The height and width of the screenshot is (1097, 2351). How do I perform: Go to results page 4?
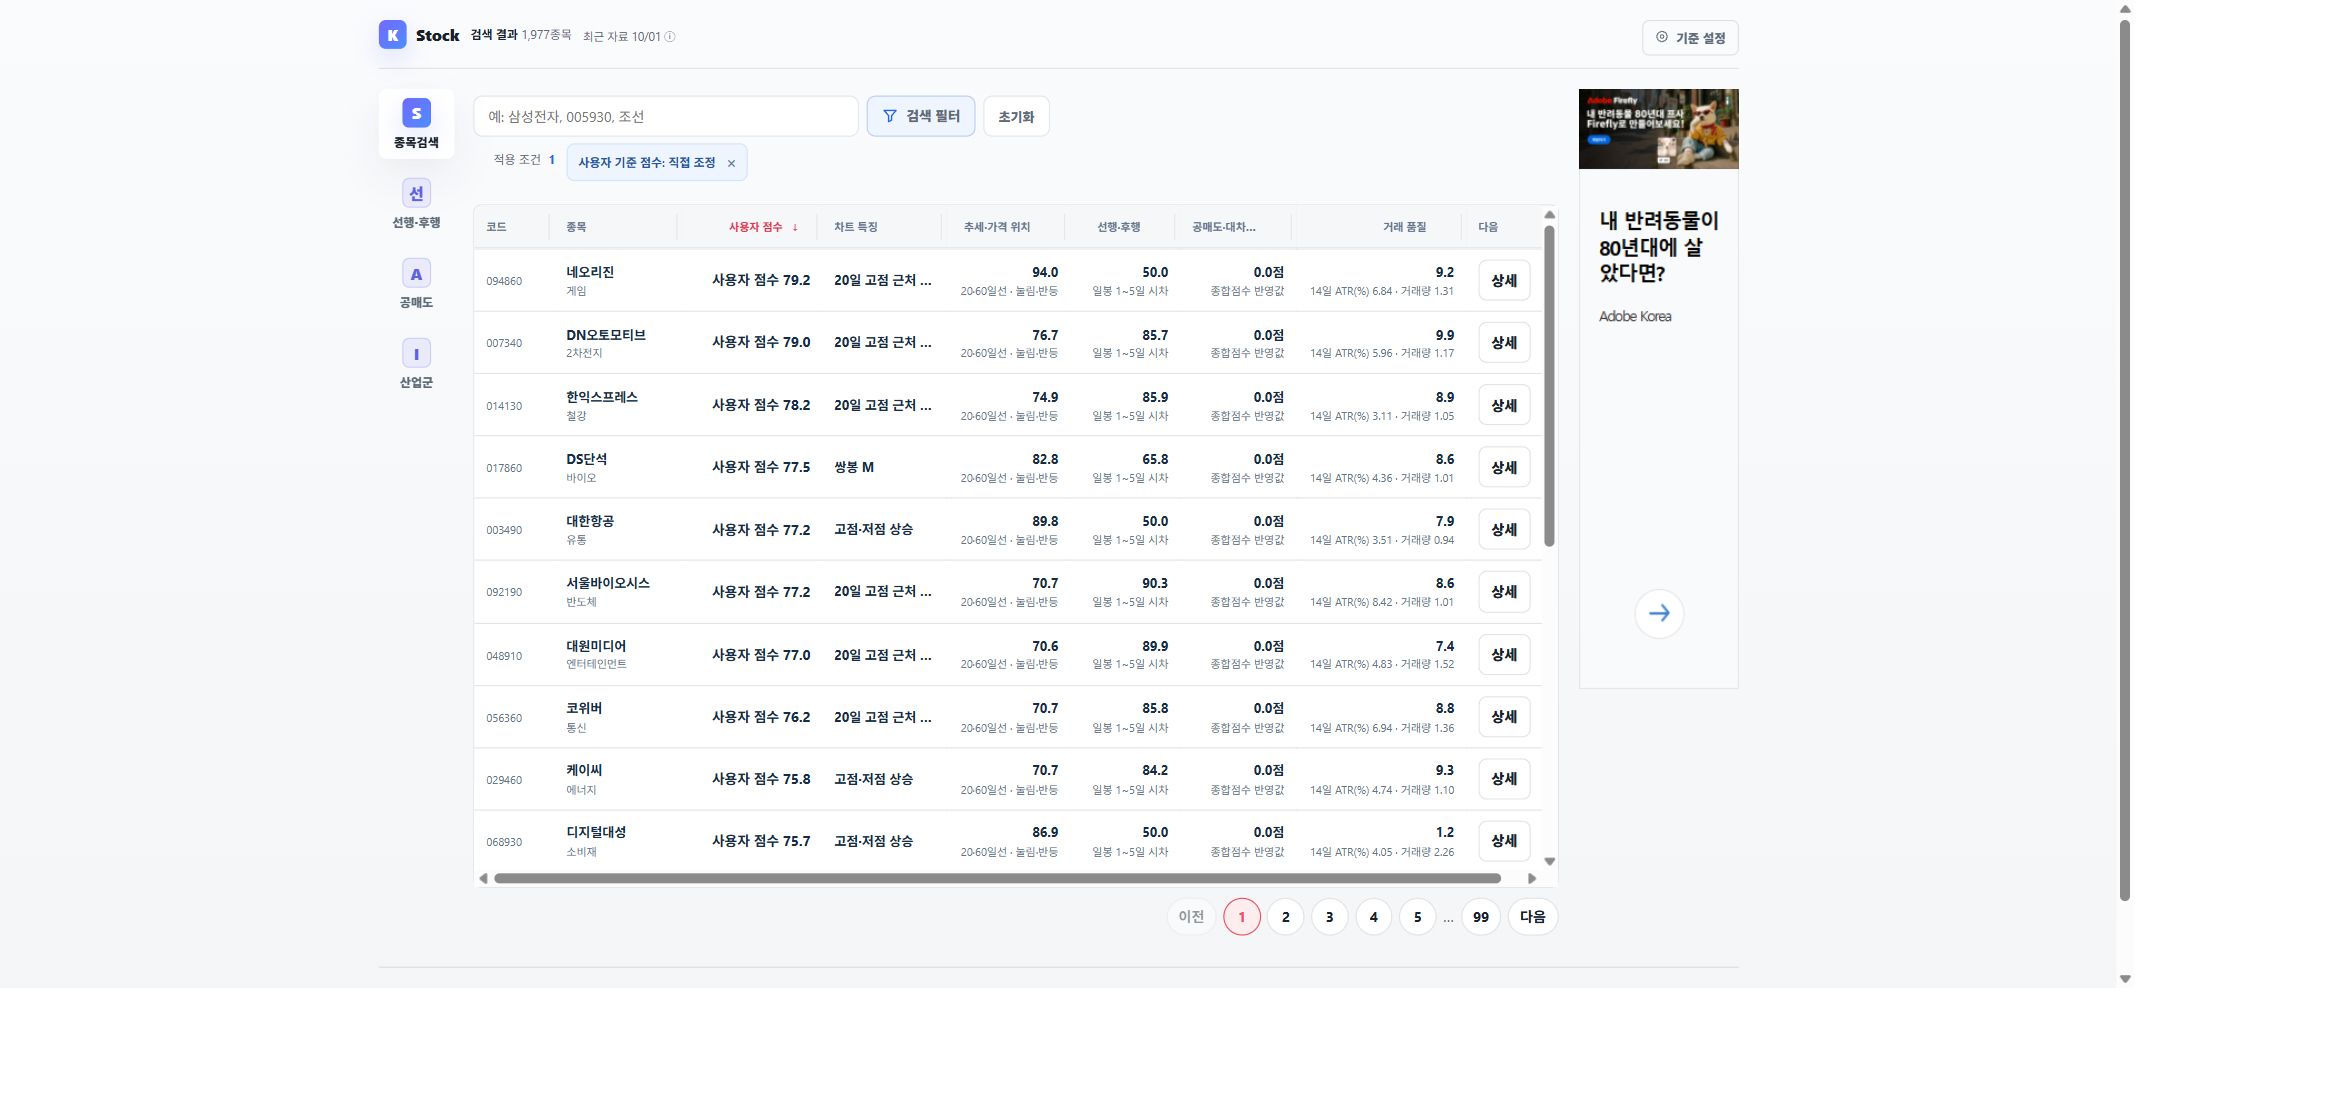(x=1373, y=917)
